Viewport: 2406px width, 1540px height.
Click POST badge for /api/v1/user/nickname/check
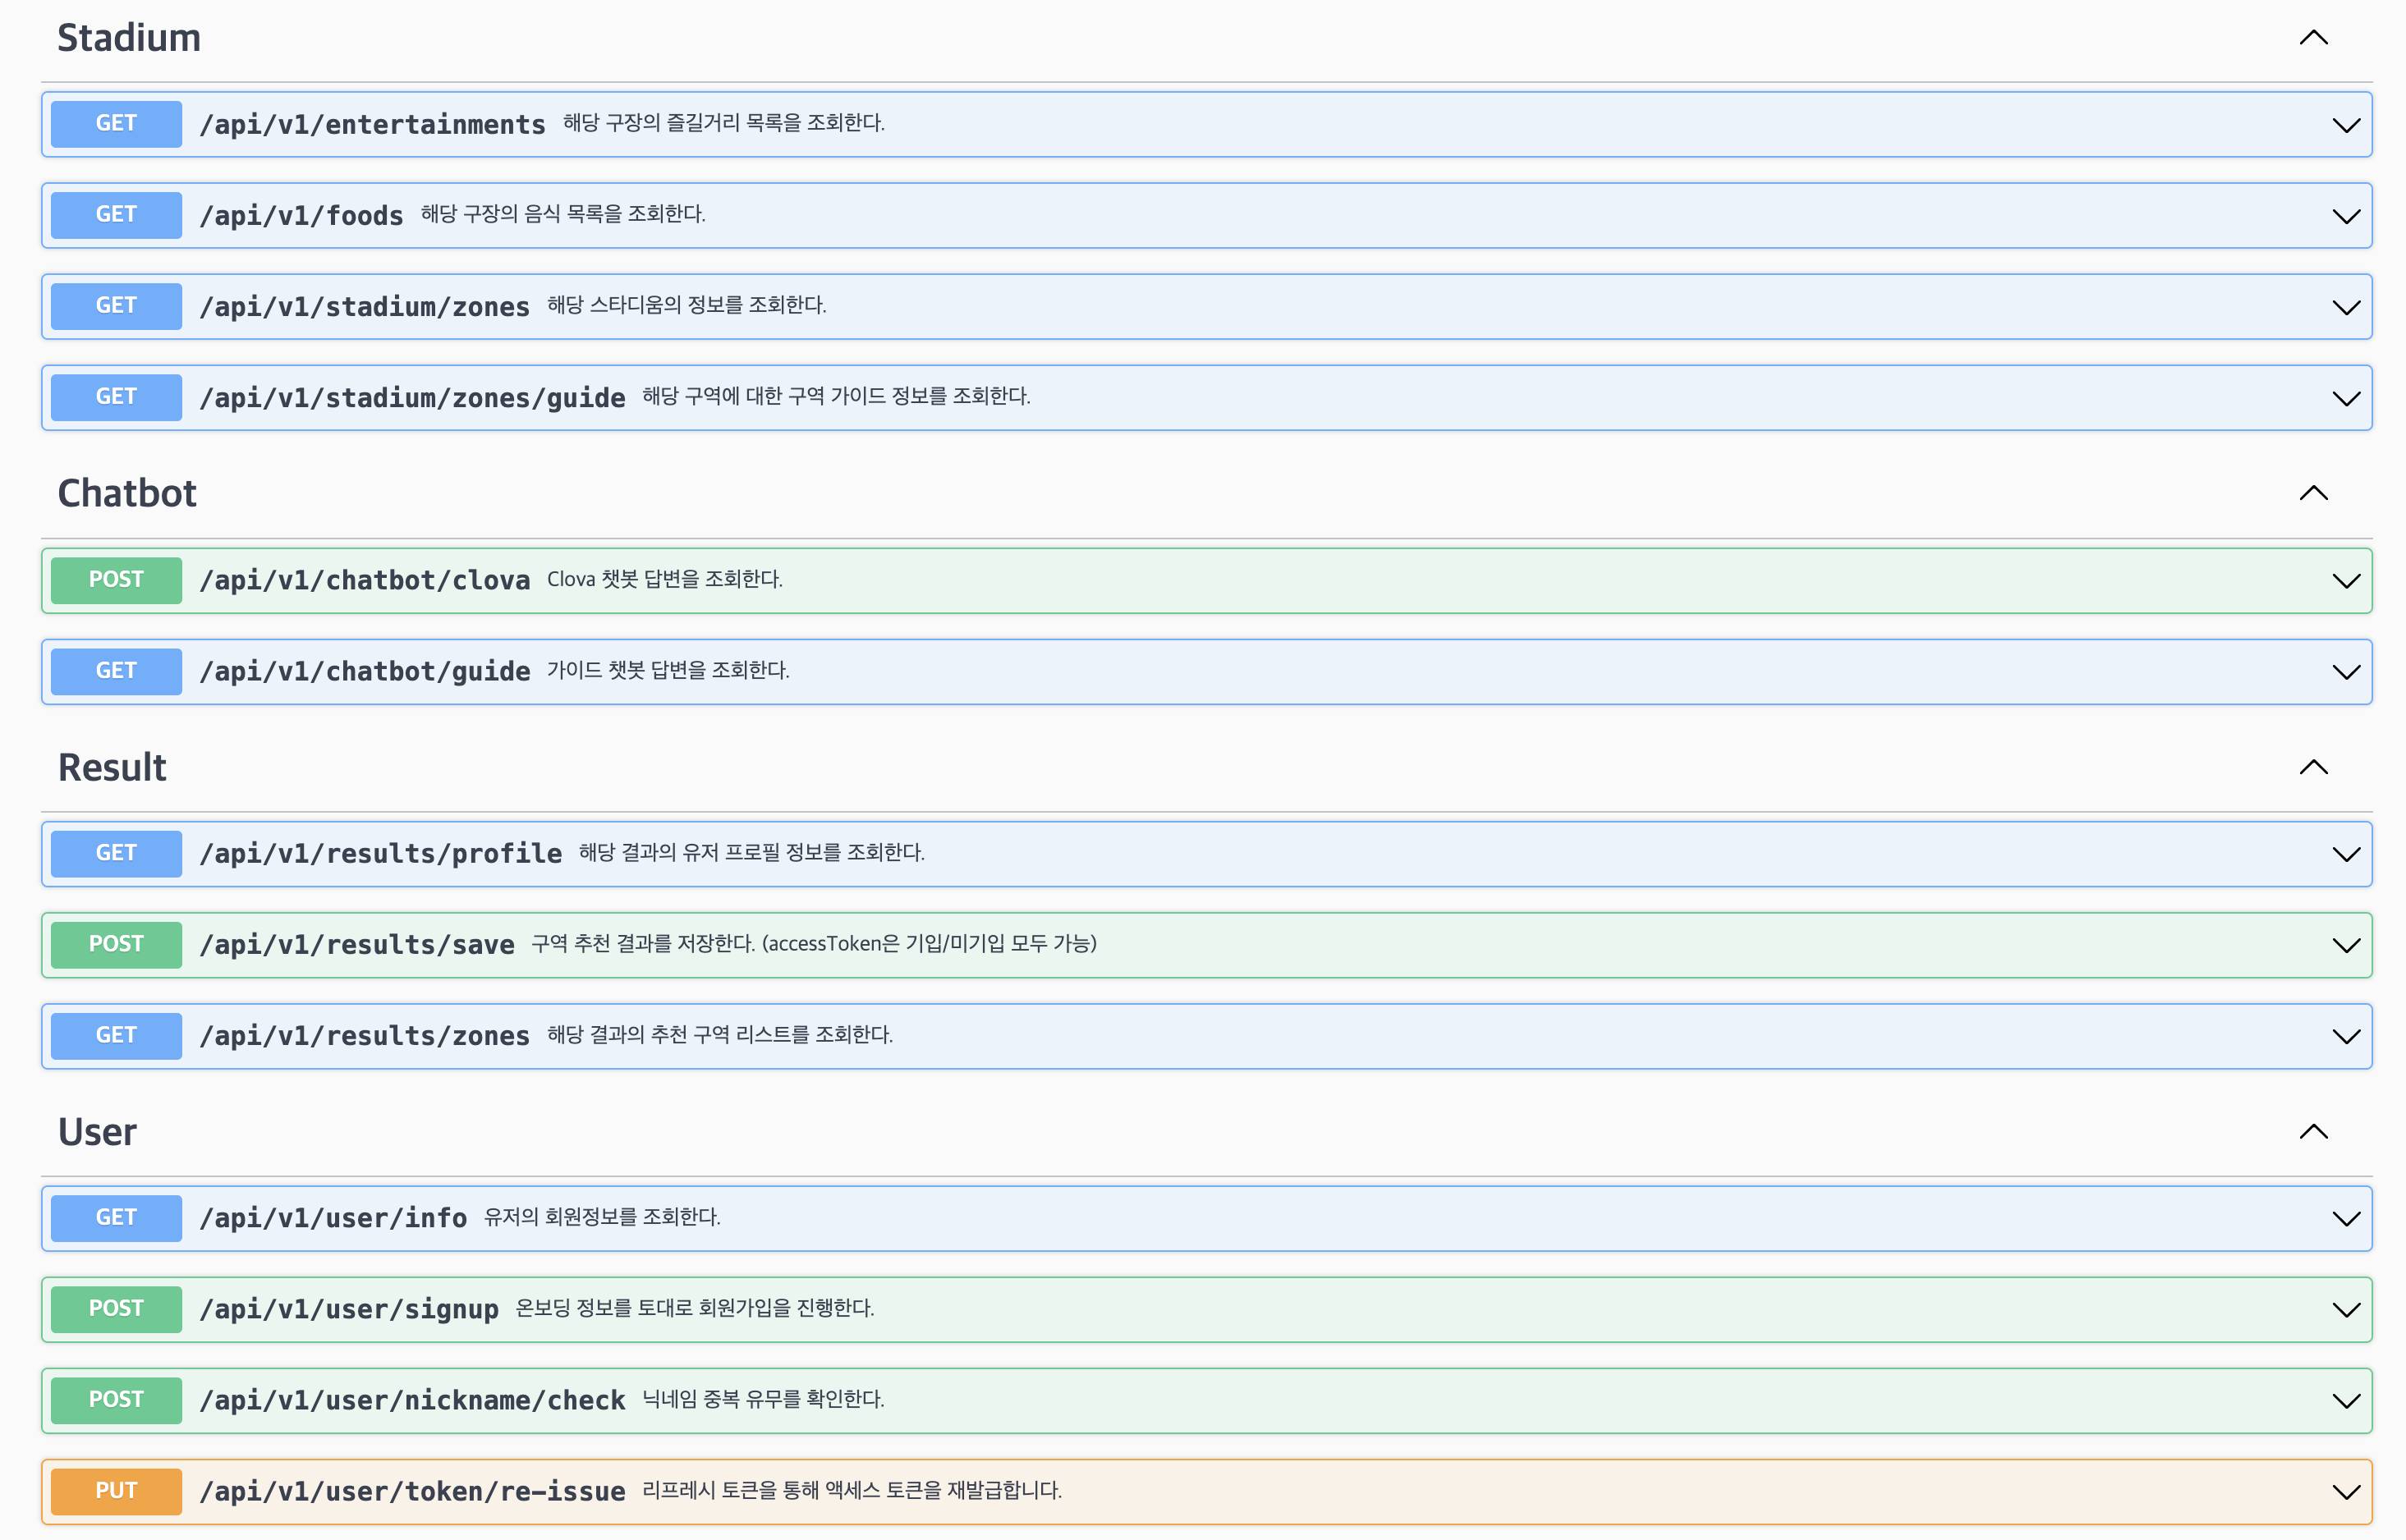[x=116, y=1400]
